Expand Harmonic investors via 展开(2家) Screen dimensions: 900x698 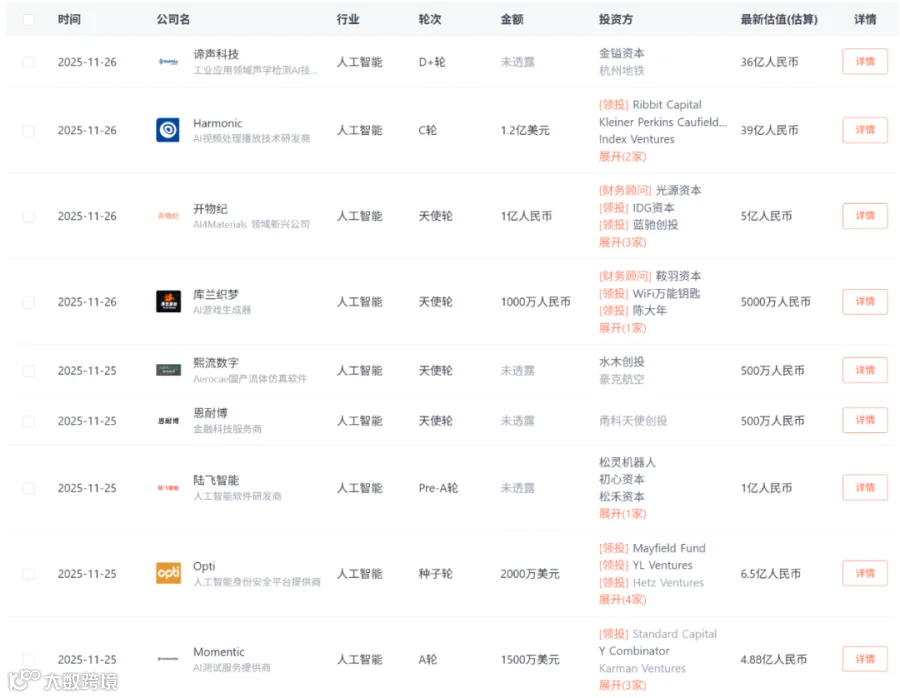[x=622, y=157]
